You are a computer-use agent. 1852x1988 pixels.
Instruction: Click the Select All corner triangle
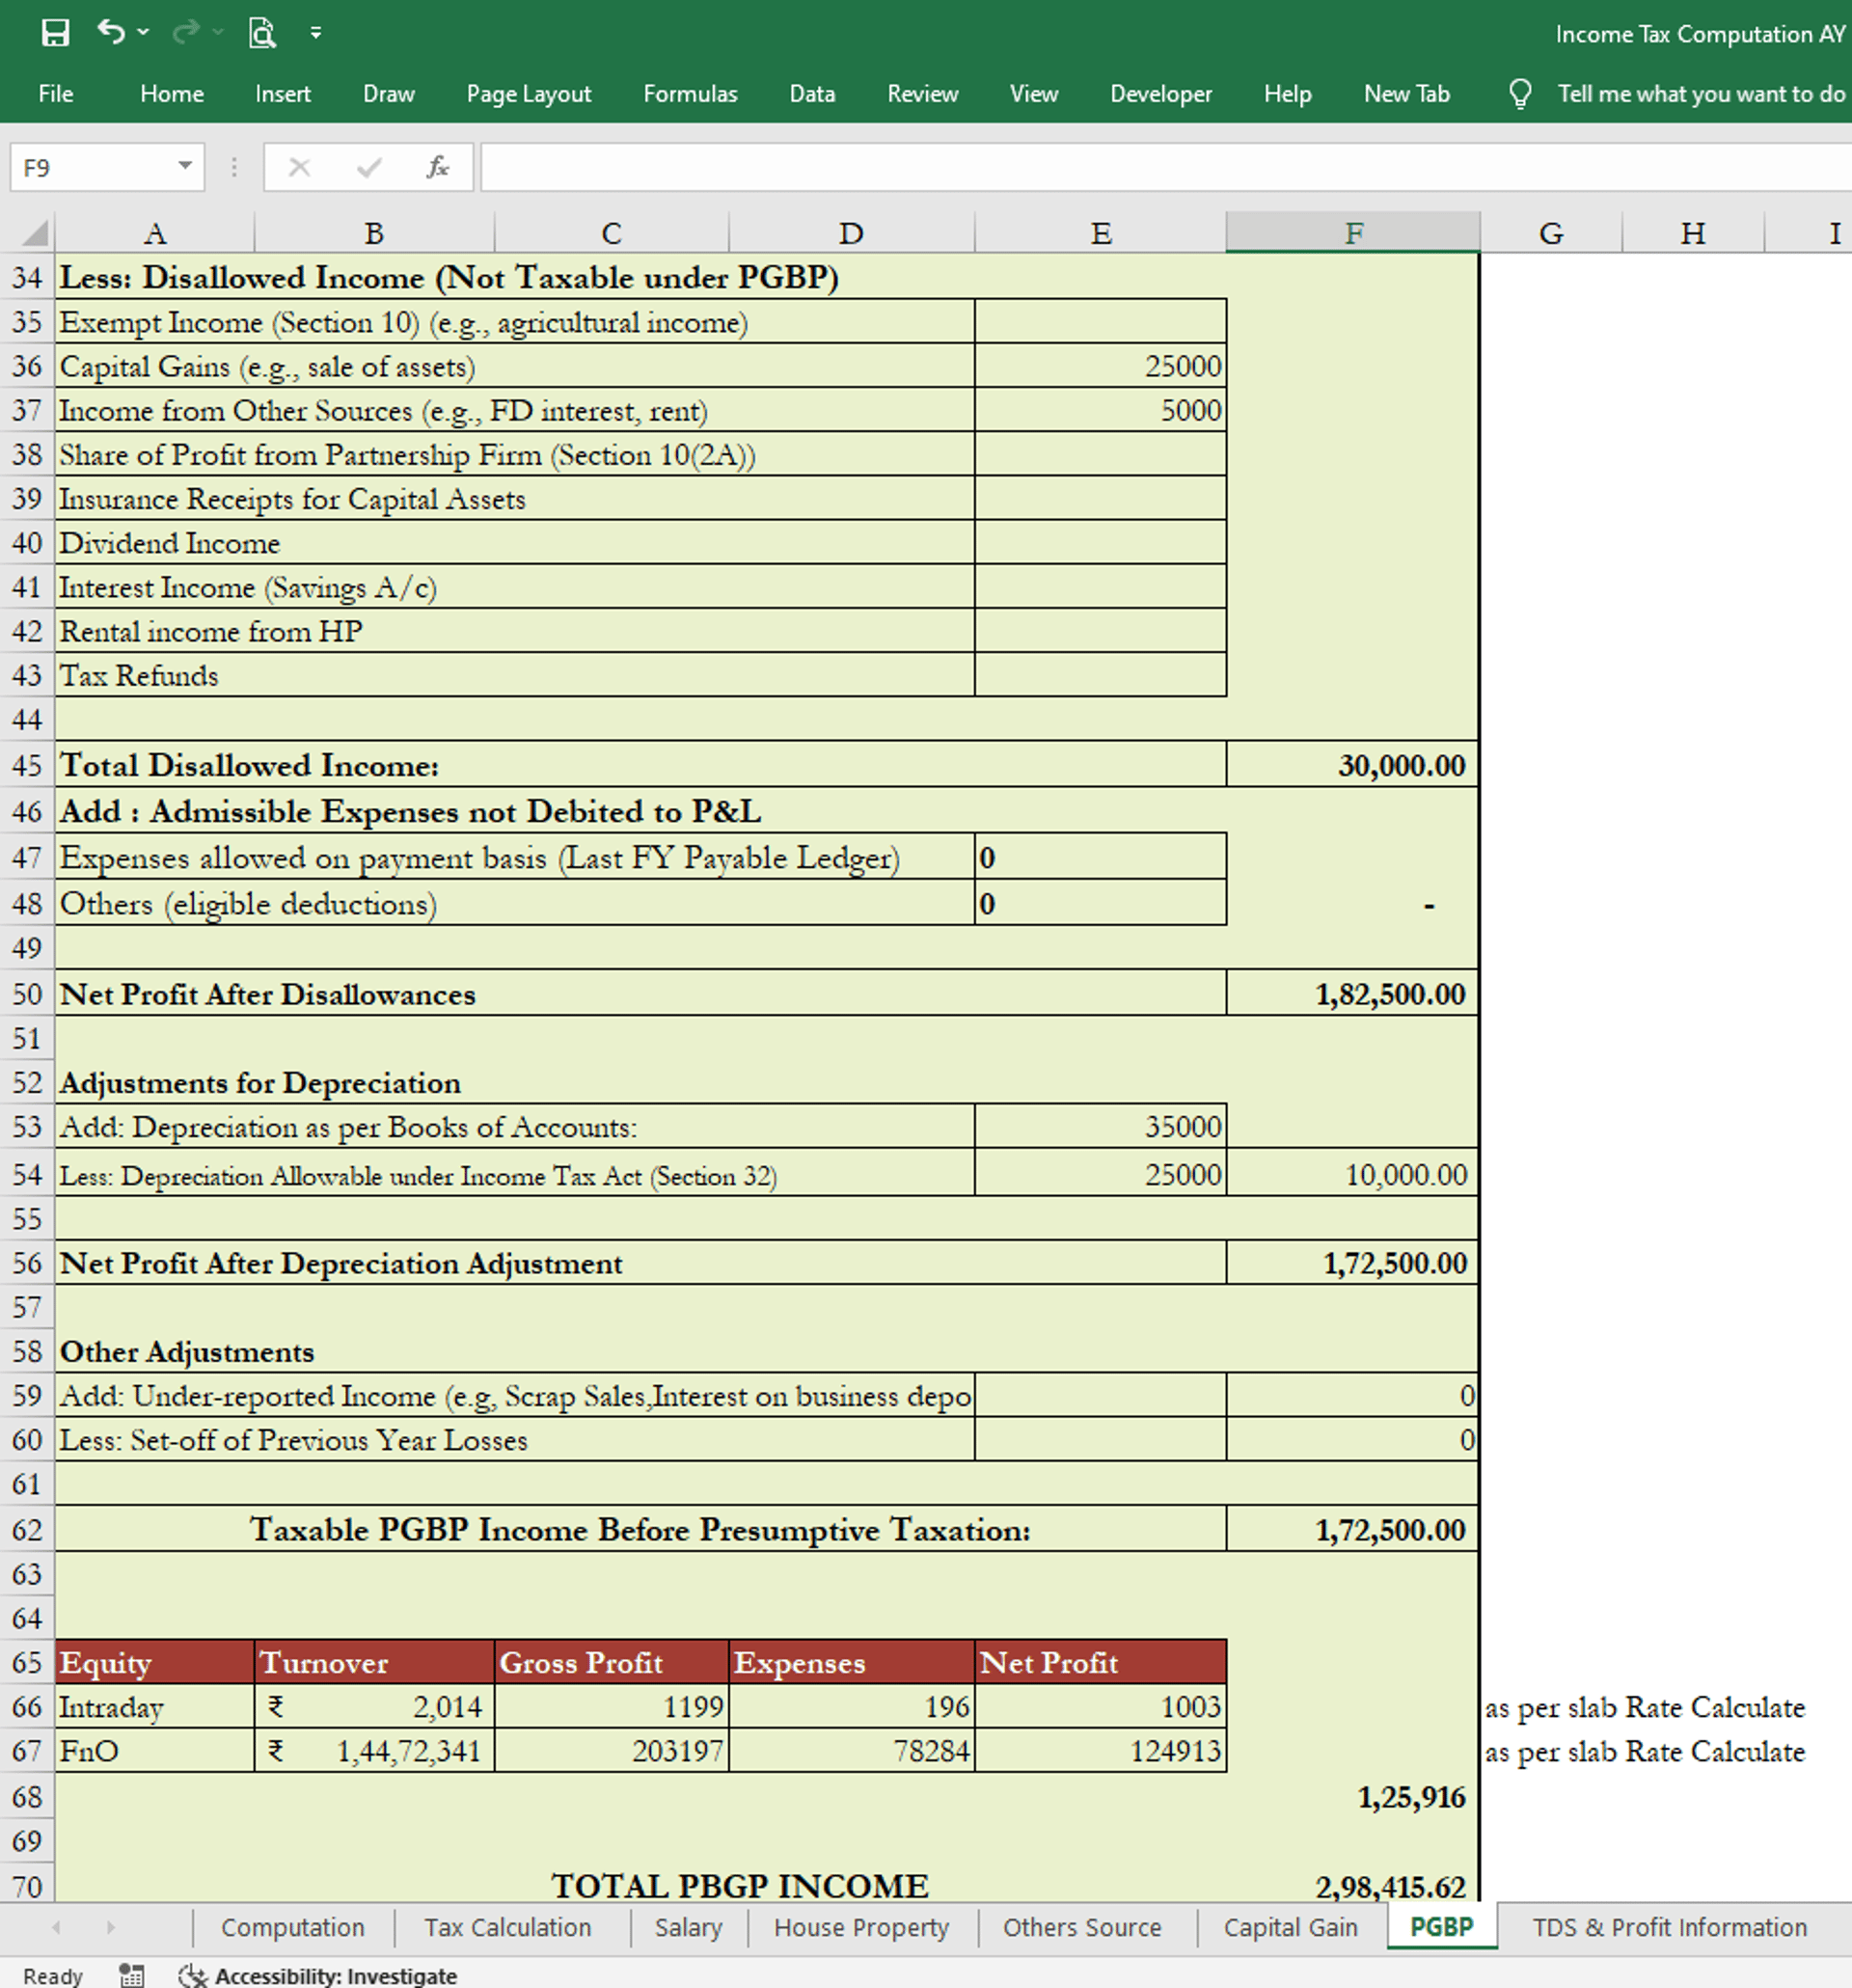(35, 234)
